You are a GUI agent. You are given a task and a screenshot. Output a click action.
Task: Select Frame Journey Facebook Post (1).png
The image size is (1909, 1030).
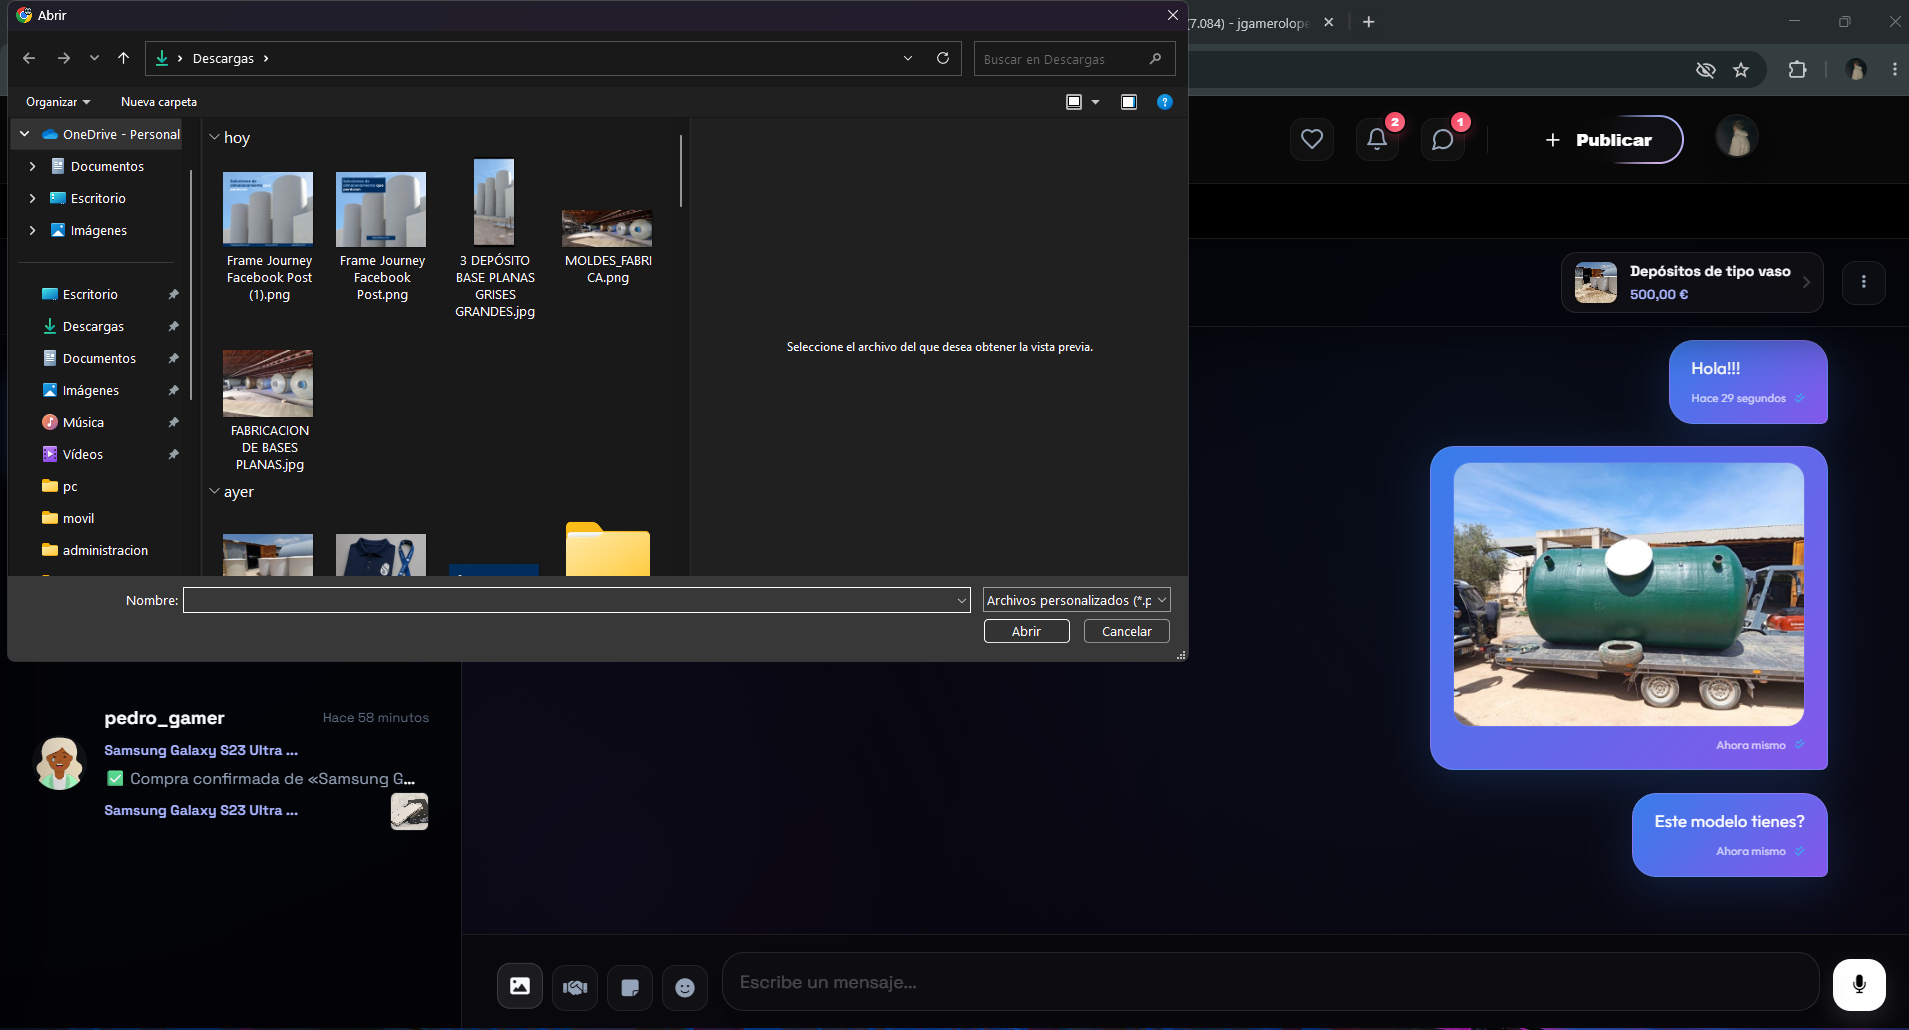pos(269,237)
